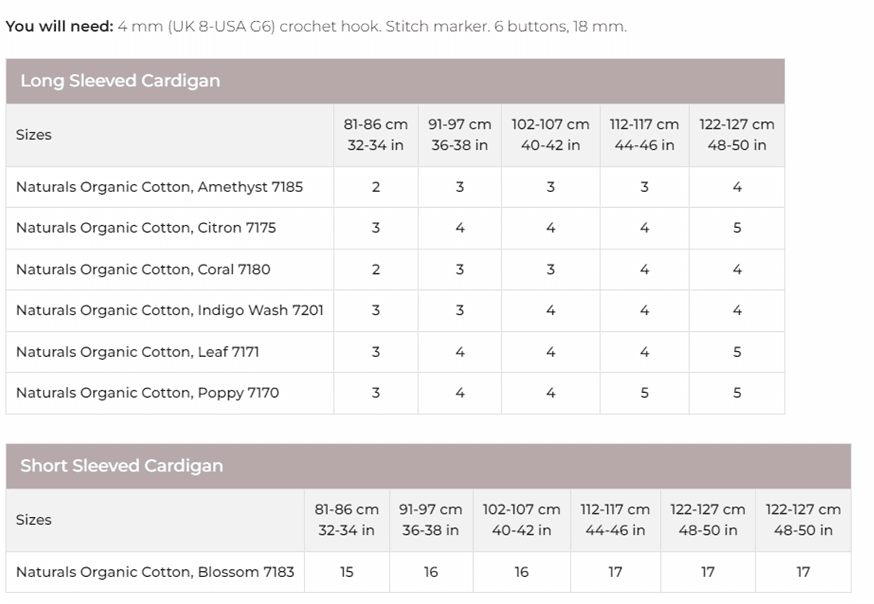Select the 122-127 cm 48-50 in column header
This screenshot has width=874, height=604.
tap(736, 135)
